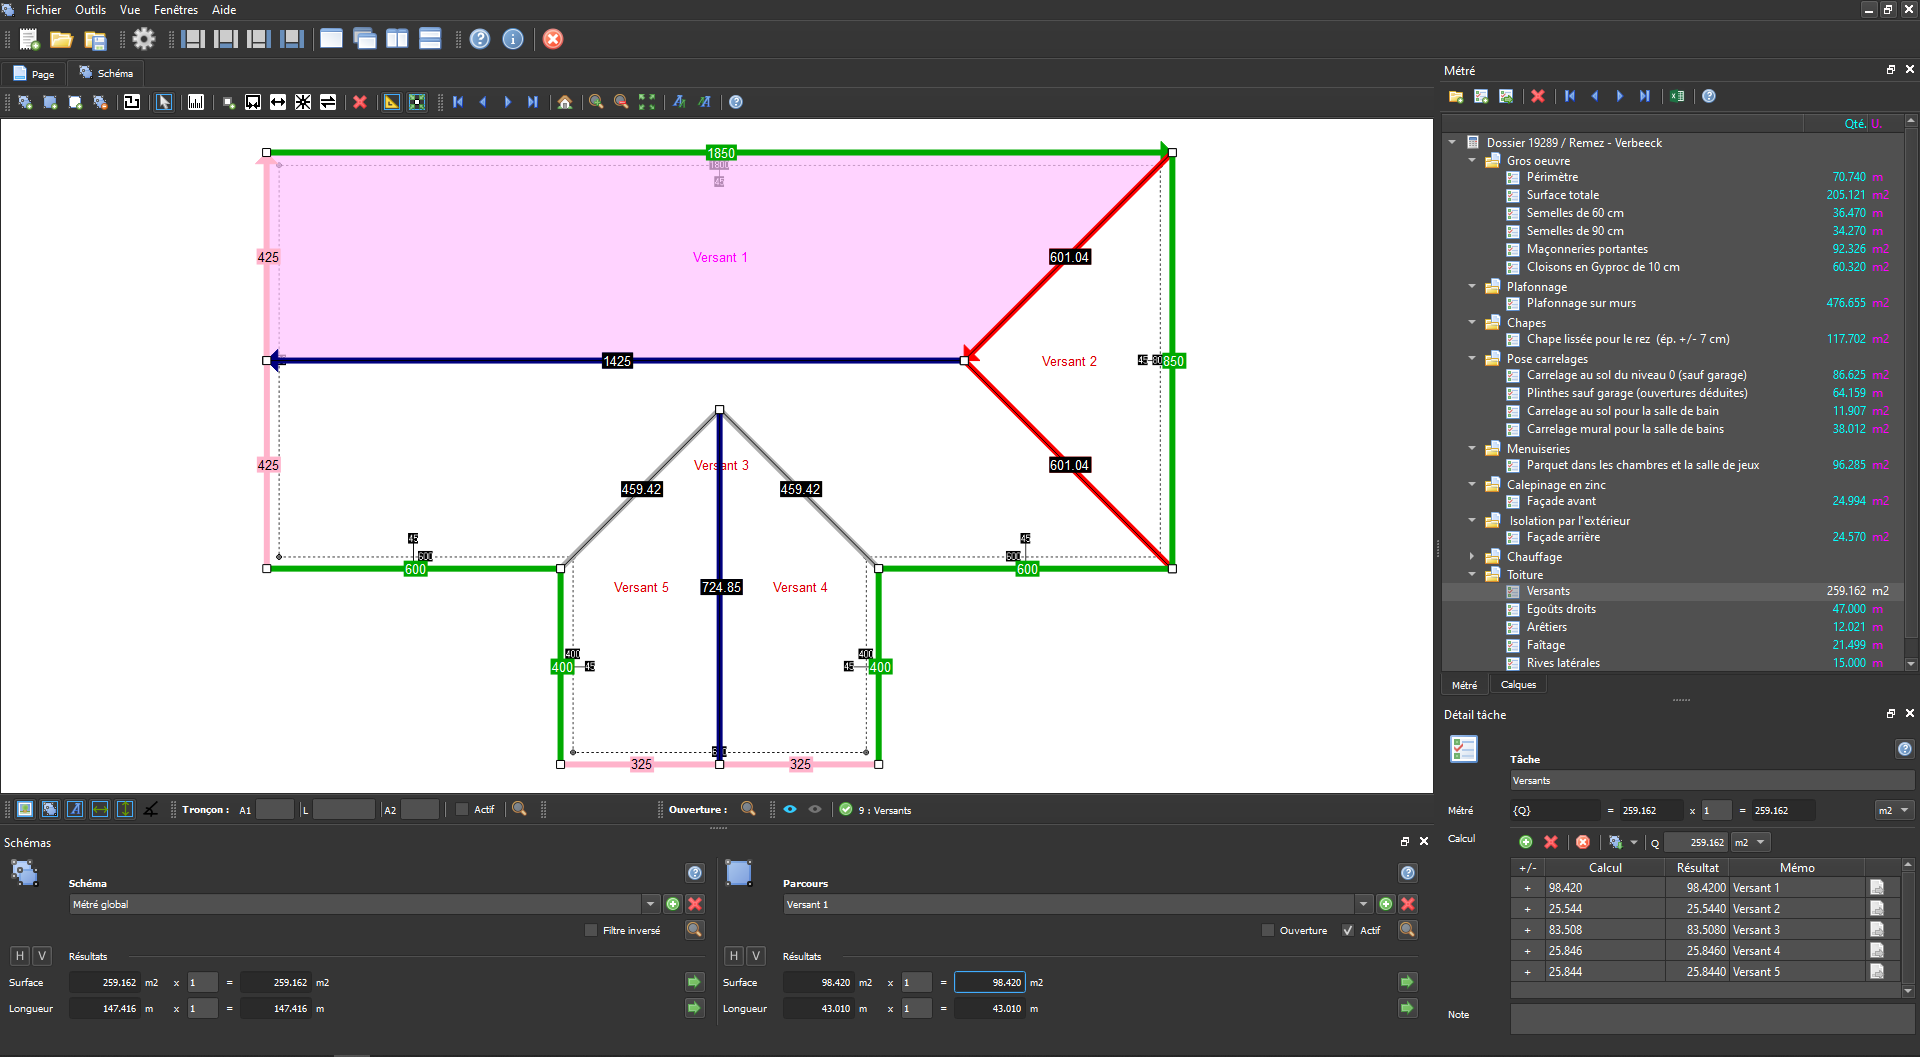Open the settings gear icon
Screen dimensions: 1920x1057
144,39
